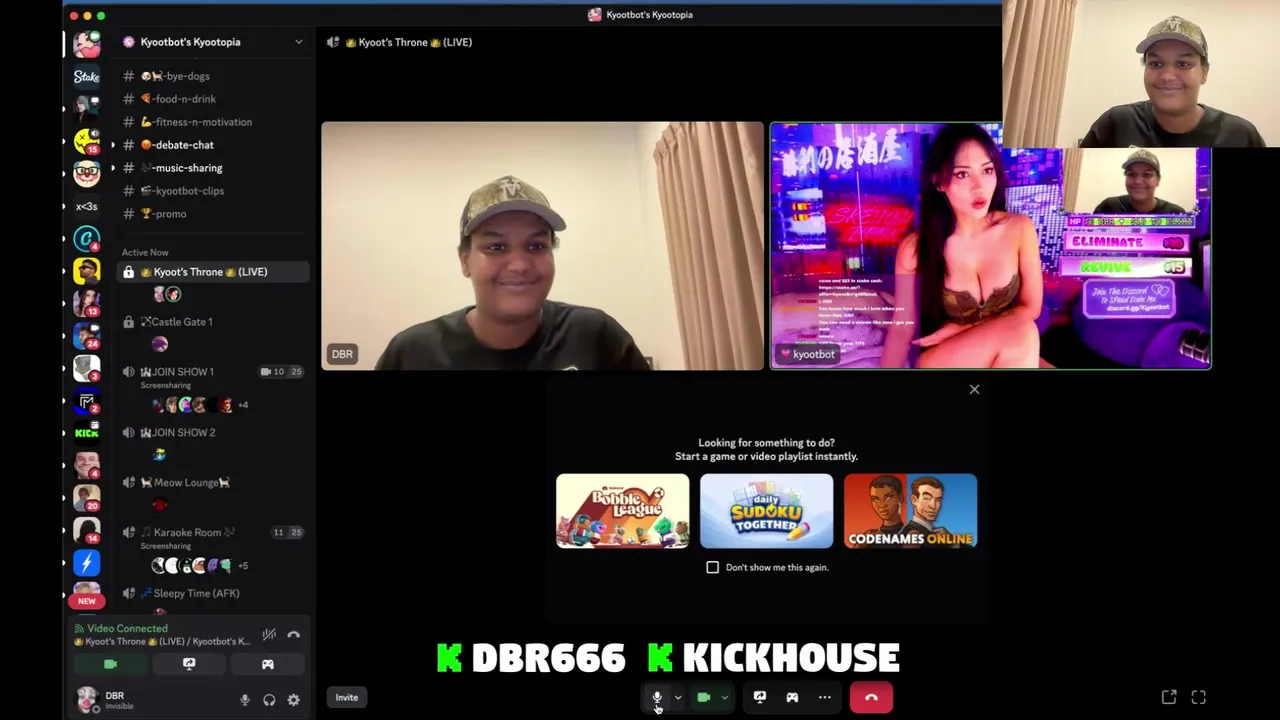Expand threads arrow beside debate-chat
The width and height of the screenshot is (1280, 720).
pyautogui.click(x=112, y=145)
